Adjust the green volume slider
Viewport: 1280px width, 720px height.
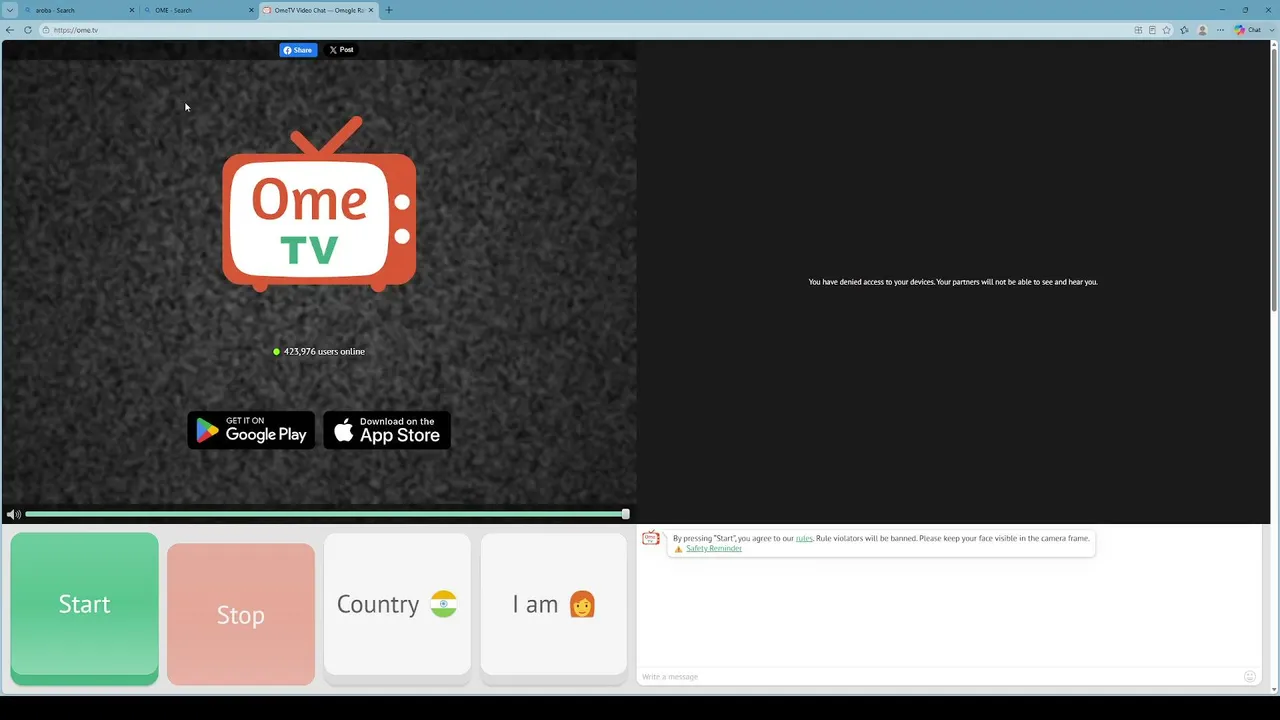[327, 514]
